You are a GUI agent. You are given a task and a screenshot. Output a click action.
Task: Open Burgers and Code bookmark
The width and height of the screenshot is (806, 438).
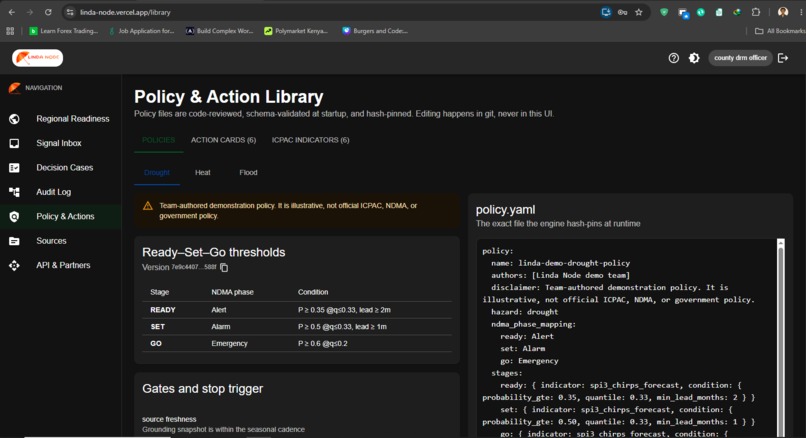375,31
